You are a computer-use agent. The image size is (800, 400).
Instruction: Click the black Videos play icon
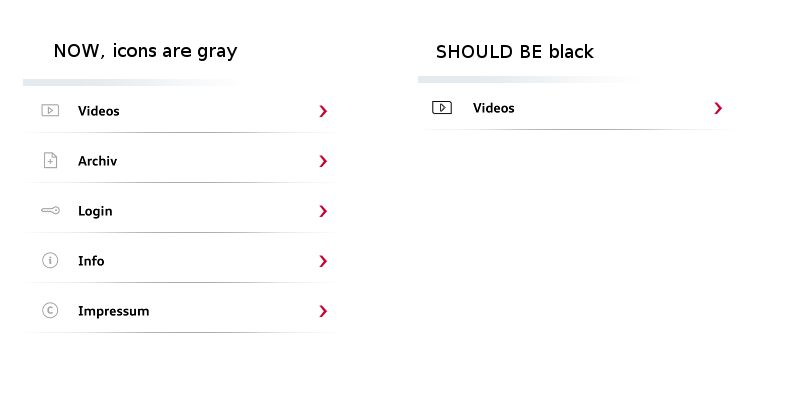pyautogui.click(x=442, y=108)
